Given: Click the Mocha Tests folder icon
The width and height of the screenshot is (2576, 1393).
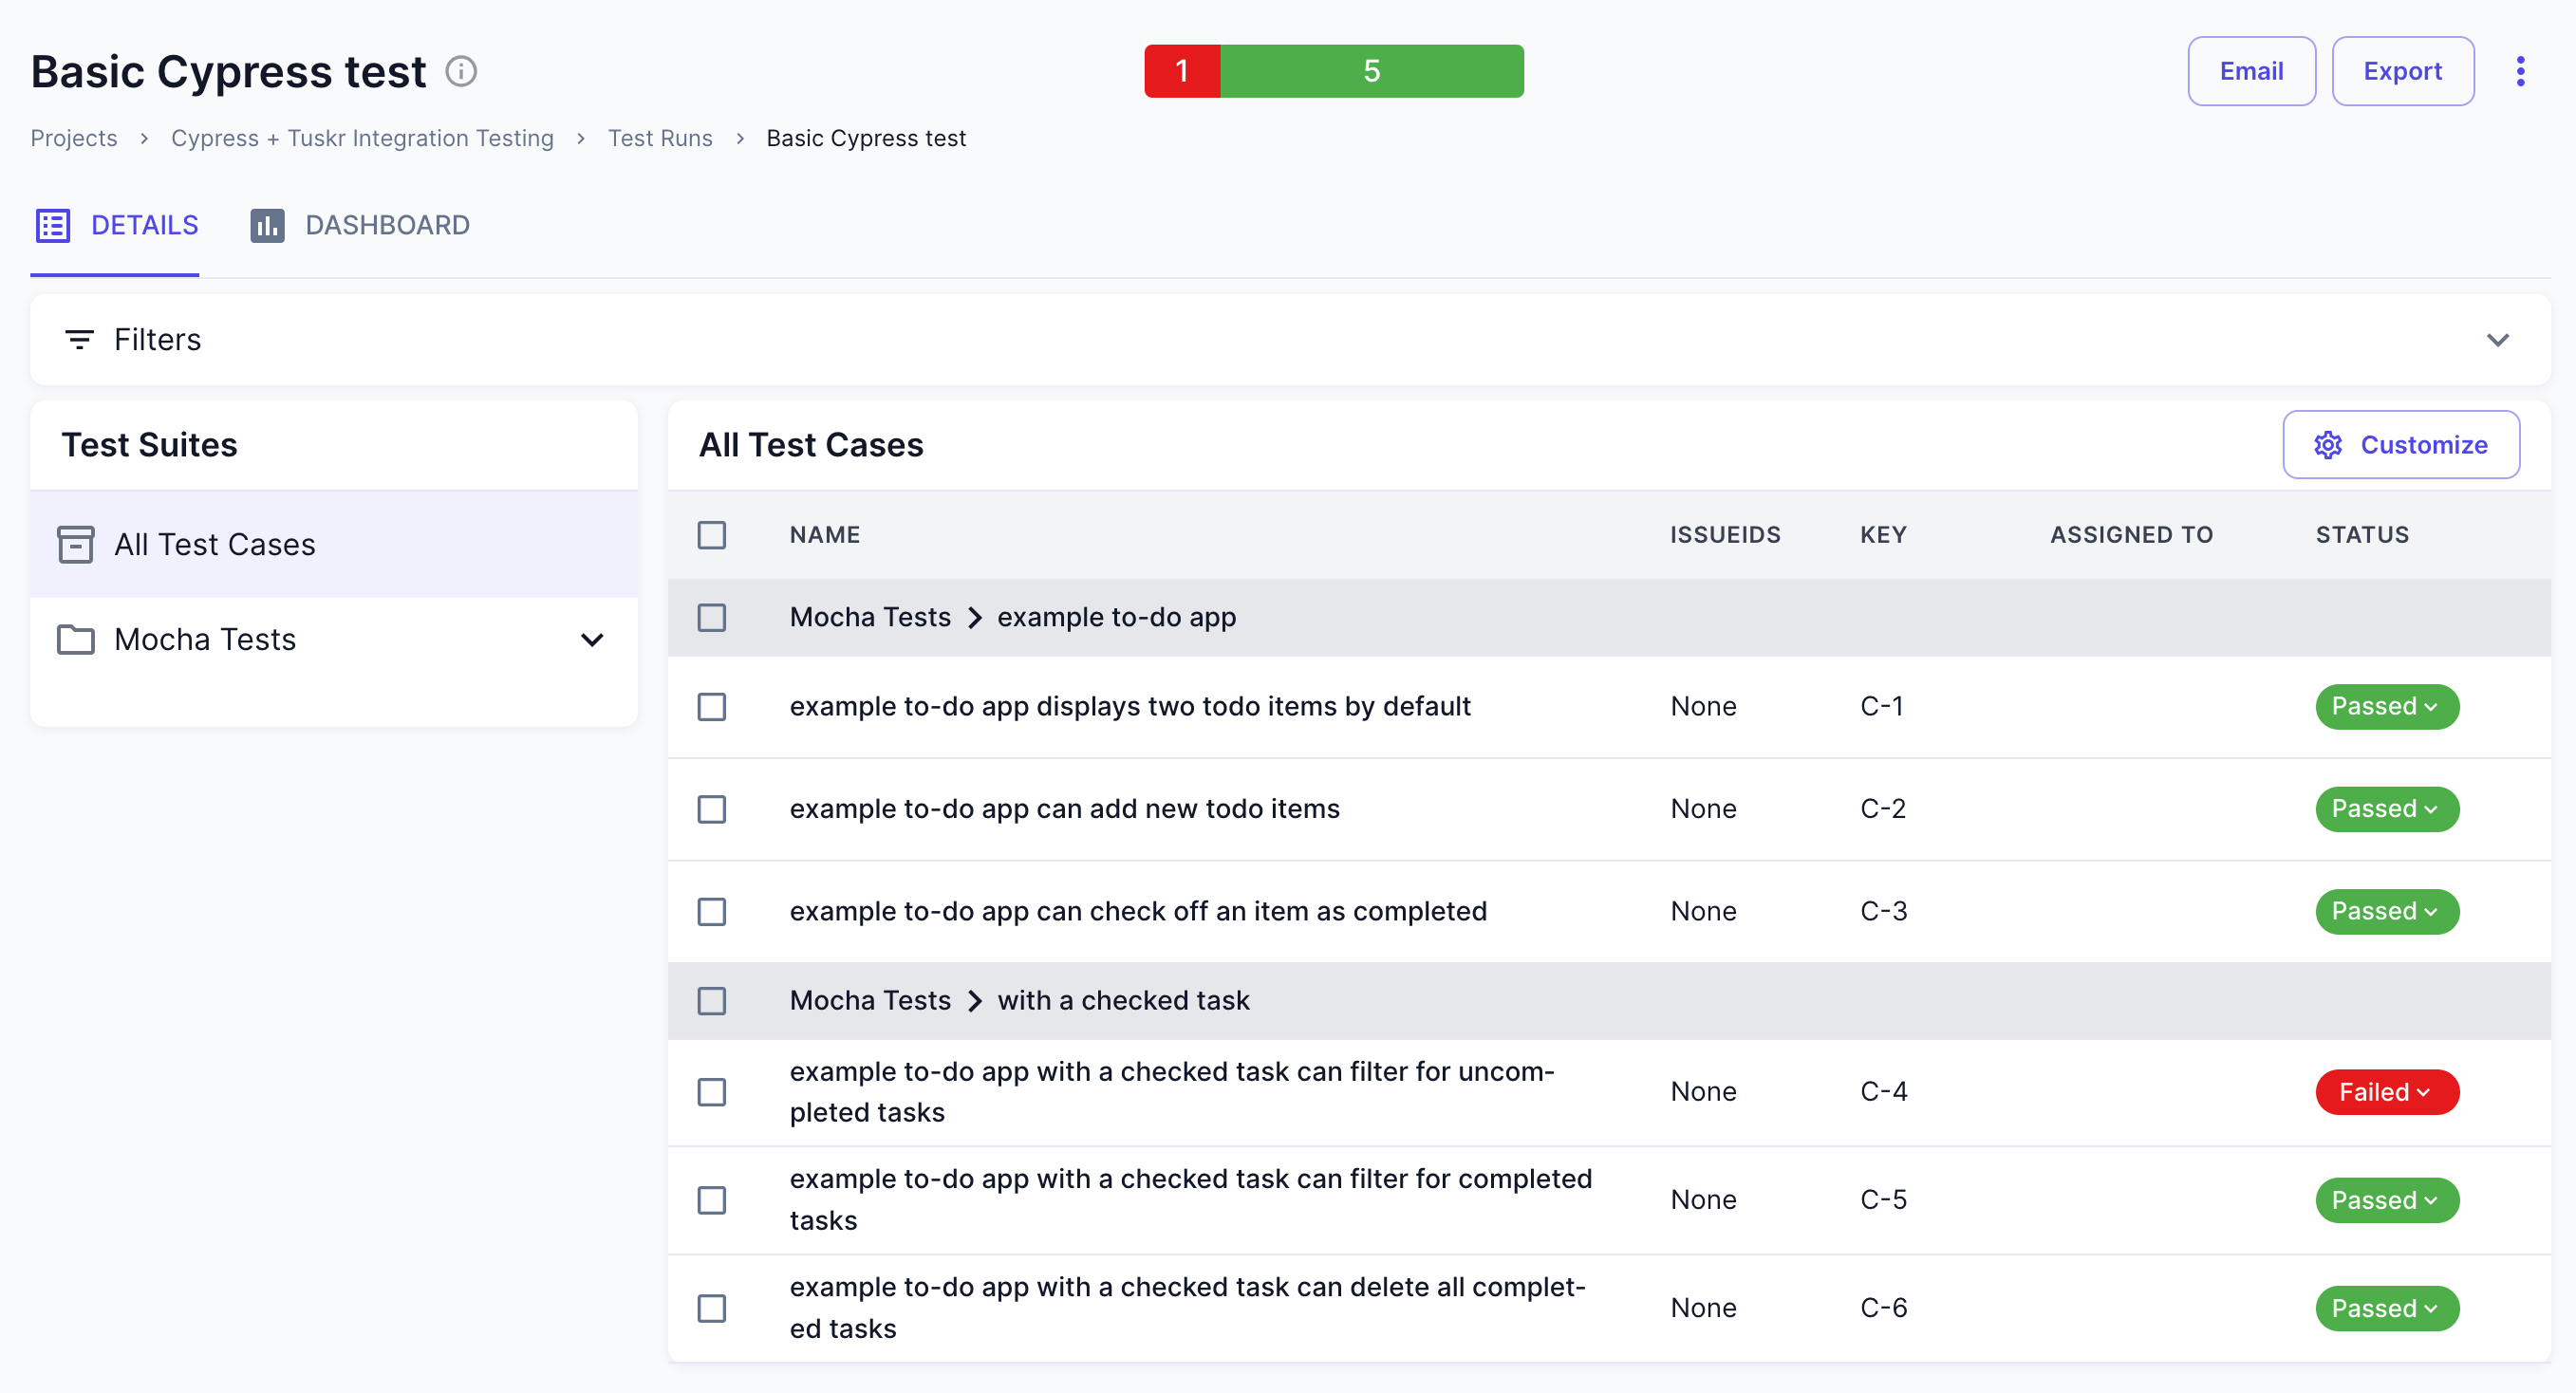Looking at the screenshot, I should click(x=76, y=640).
